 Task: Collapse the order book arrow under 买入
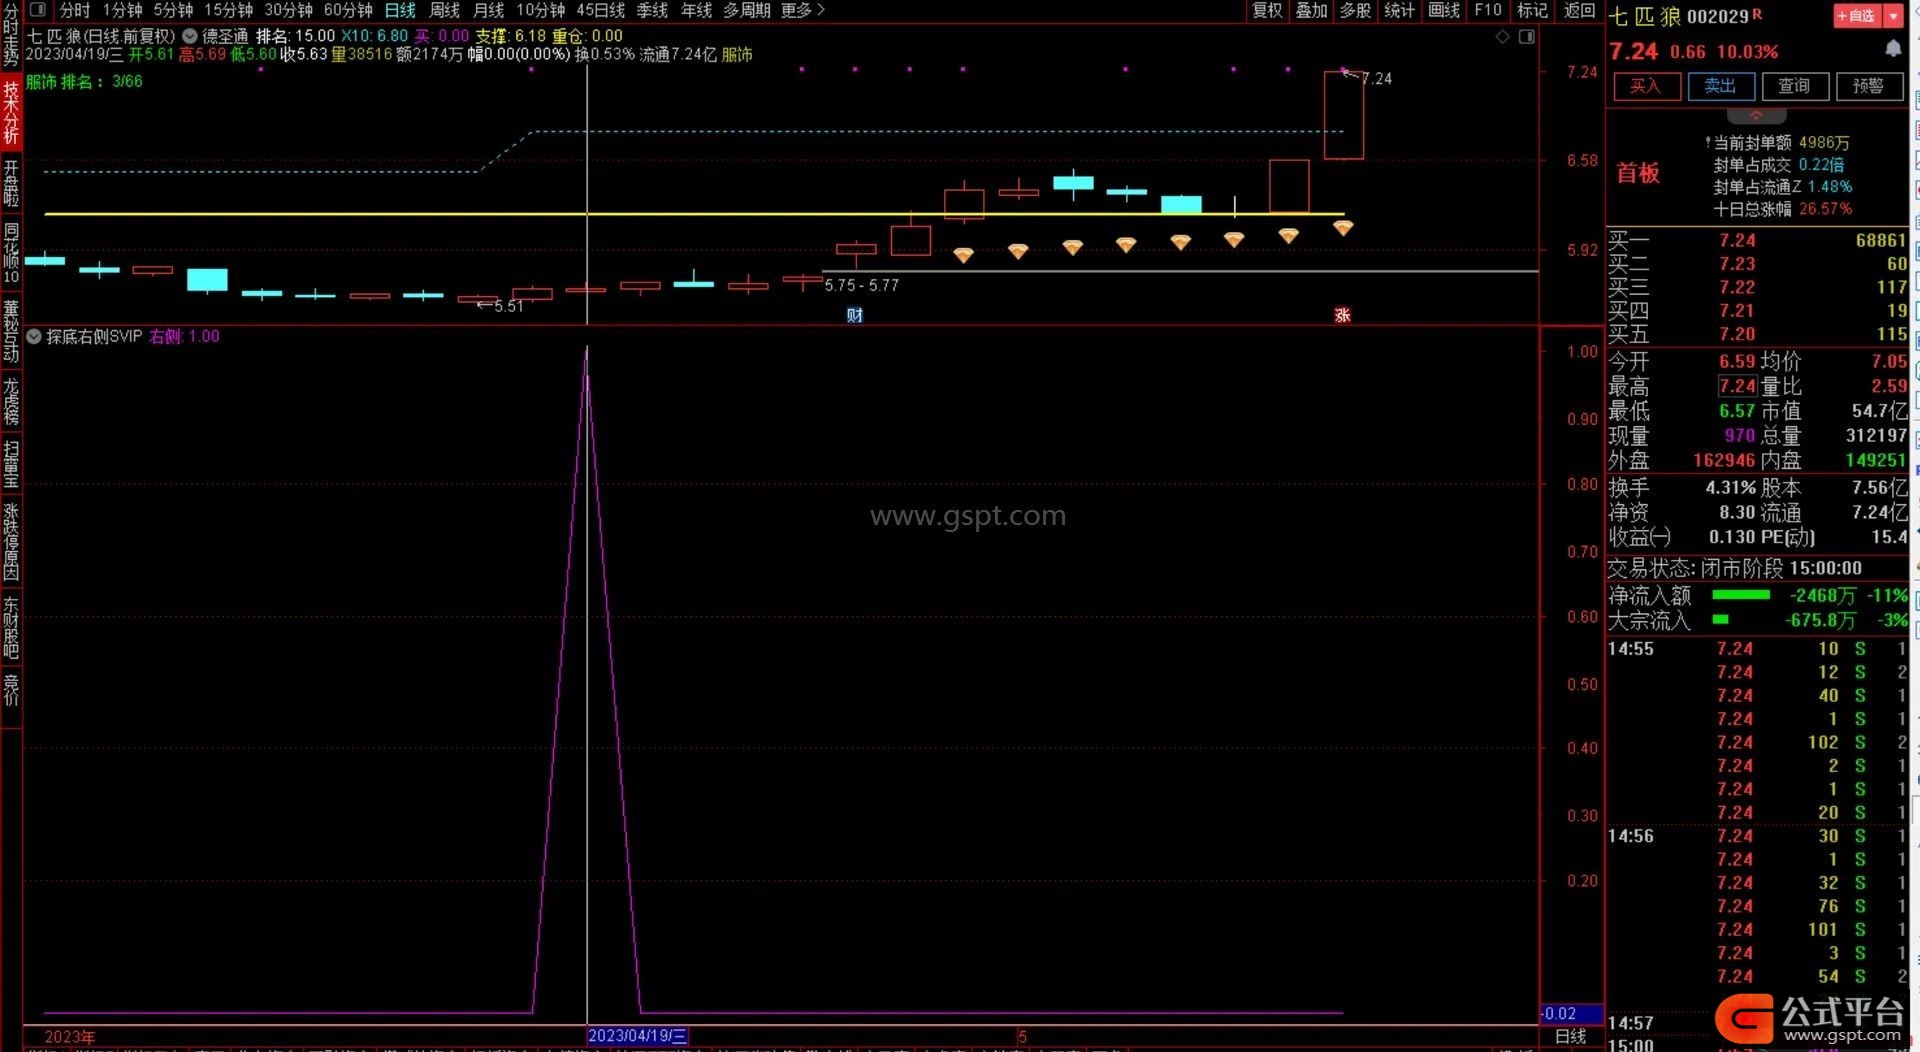point(1755,115)
